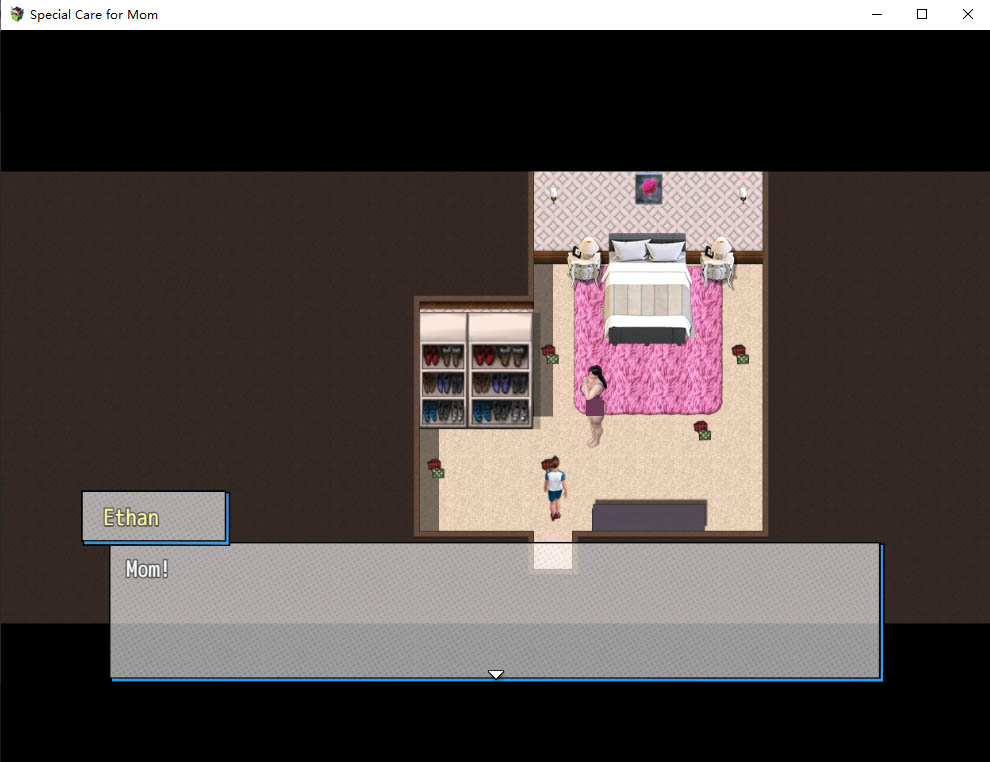Viewport: 990px width, 762px height.
Task: Click the dialogue continue arrow indicator
Action: click(495, 674)
